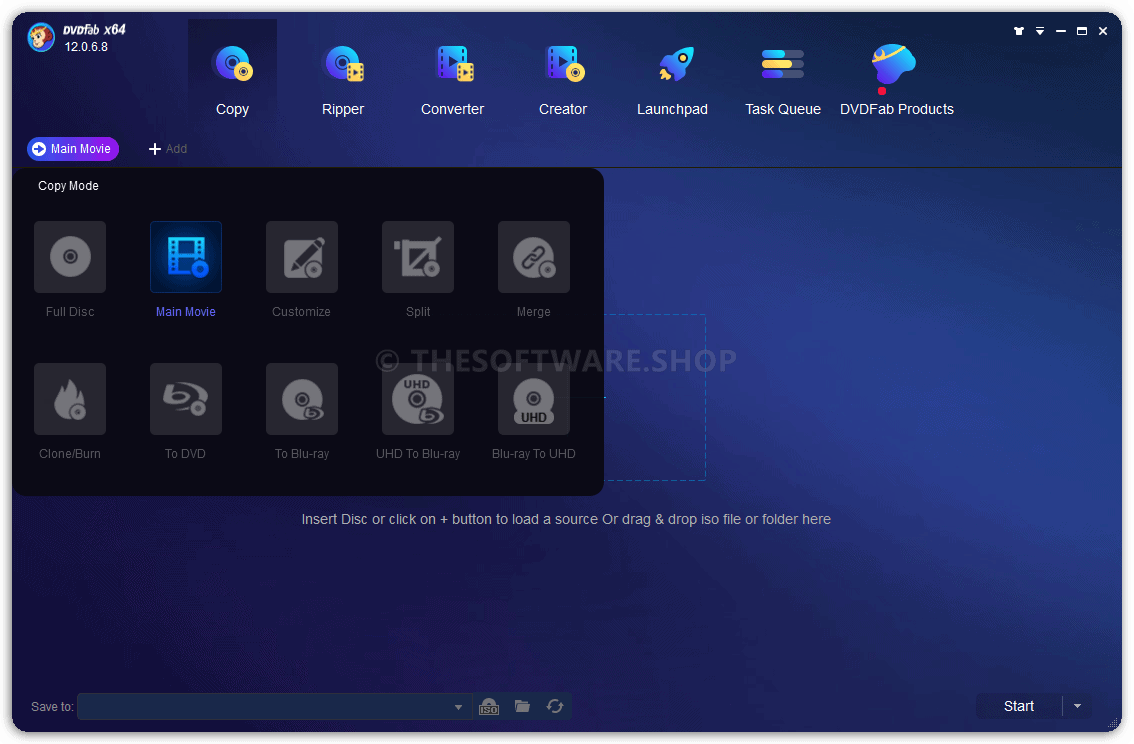Click the version number 12.0.6.8

(x=86, y=47)
